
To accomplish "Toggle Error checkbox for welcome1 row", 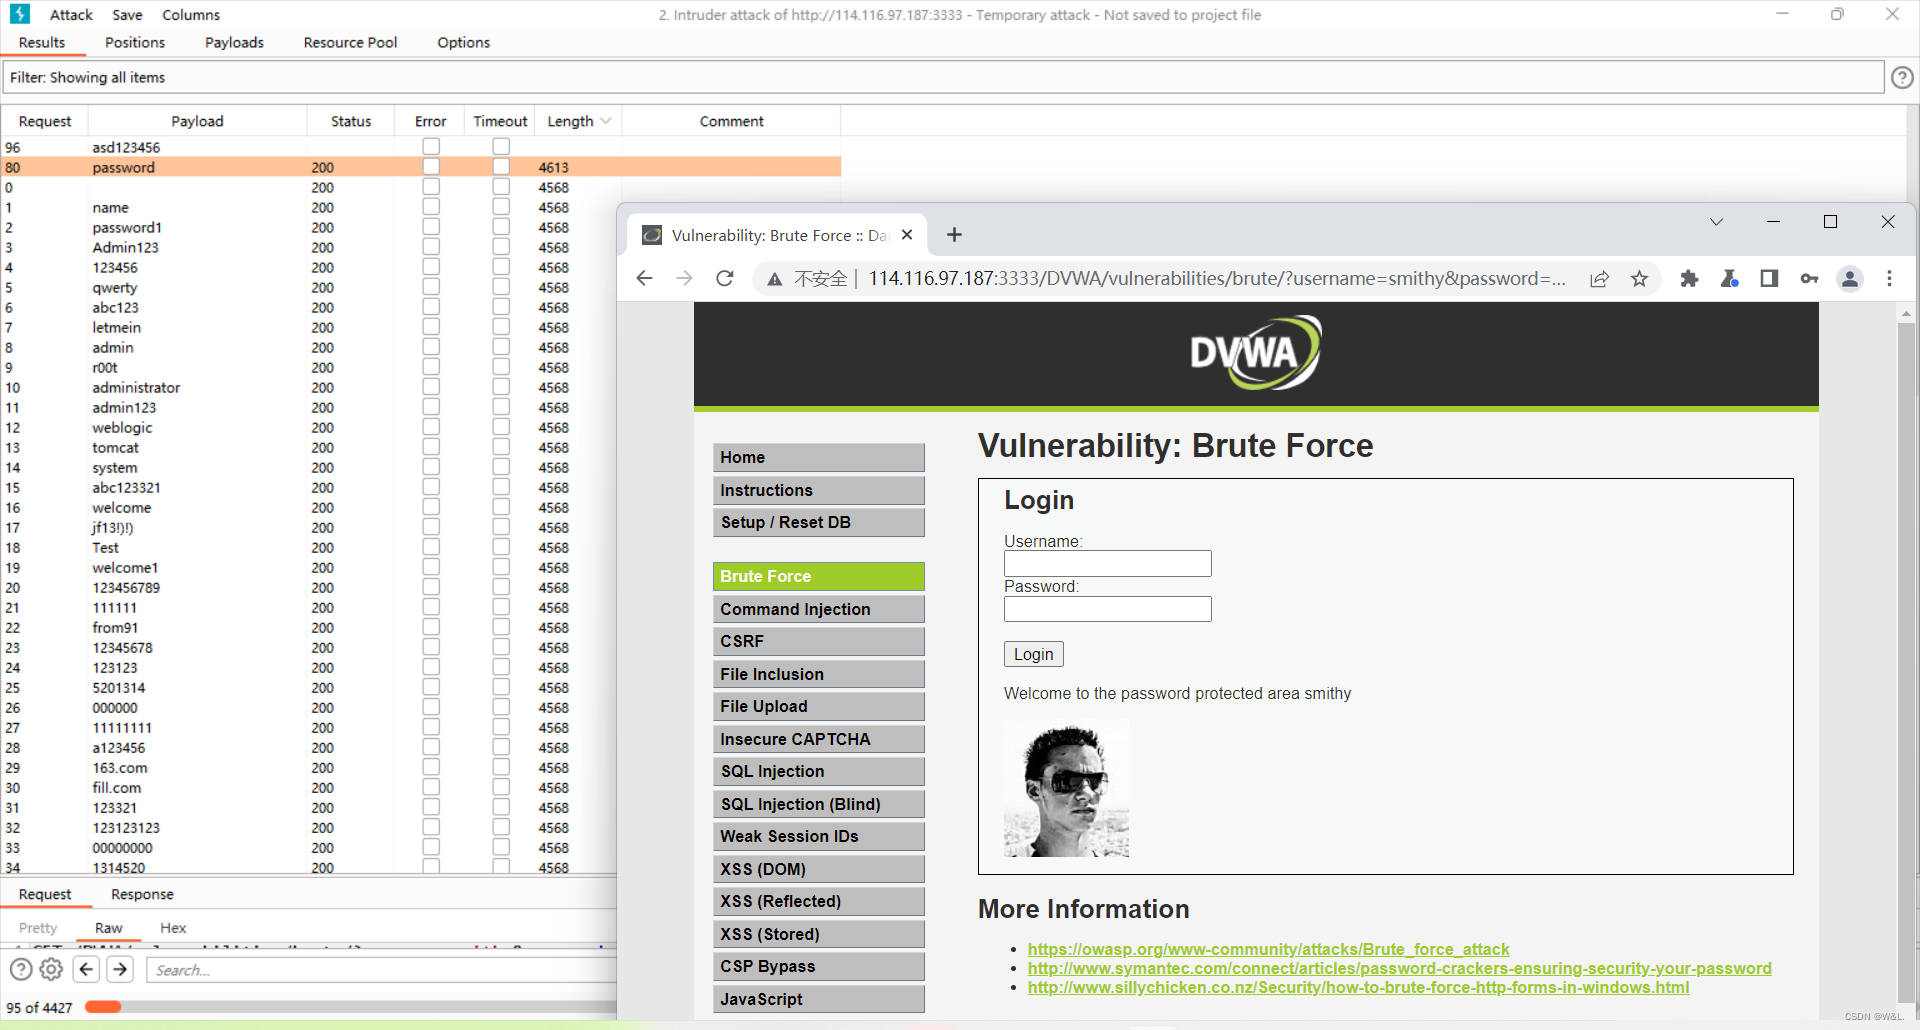I will (x=431, y=567).
